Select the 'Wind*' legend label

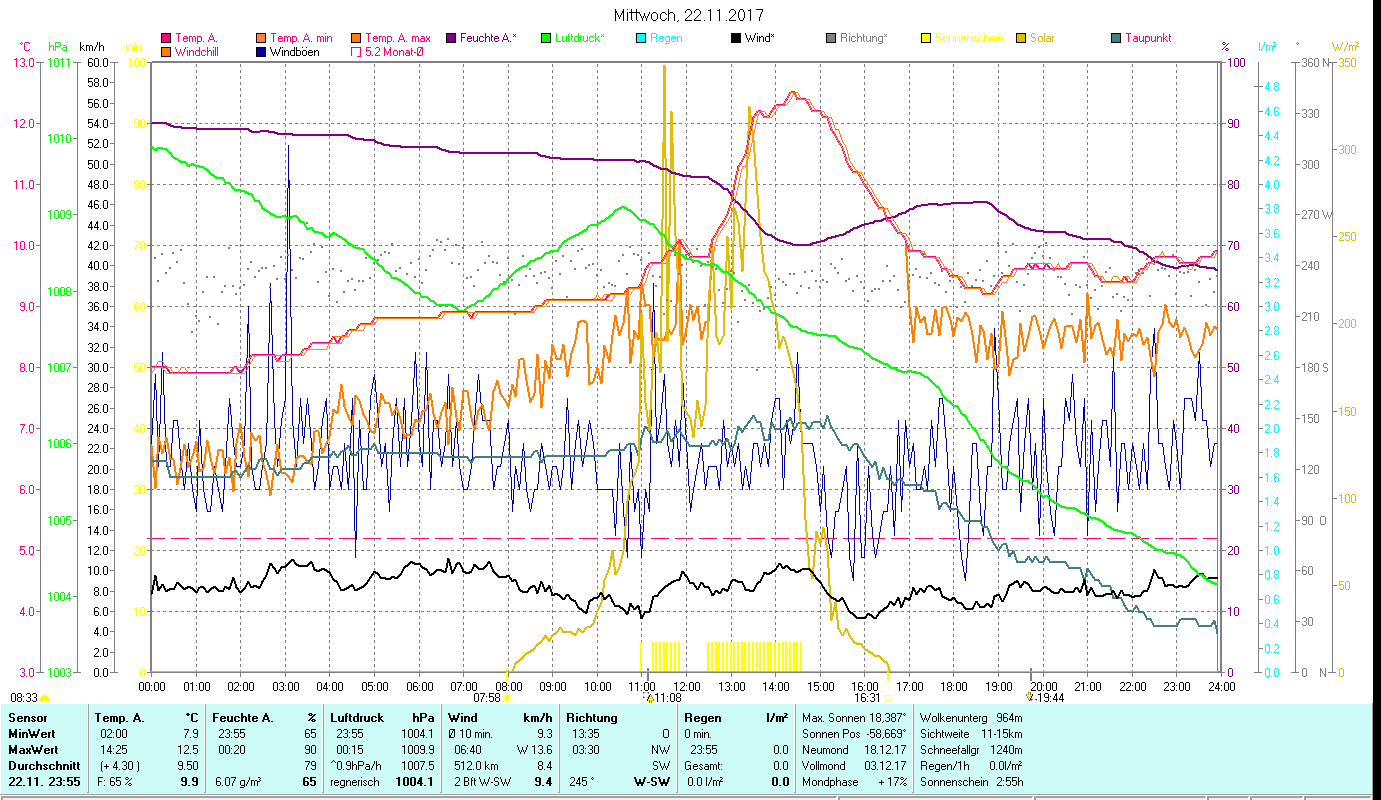click(761, 38)
